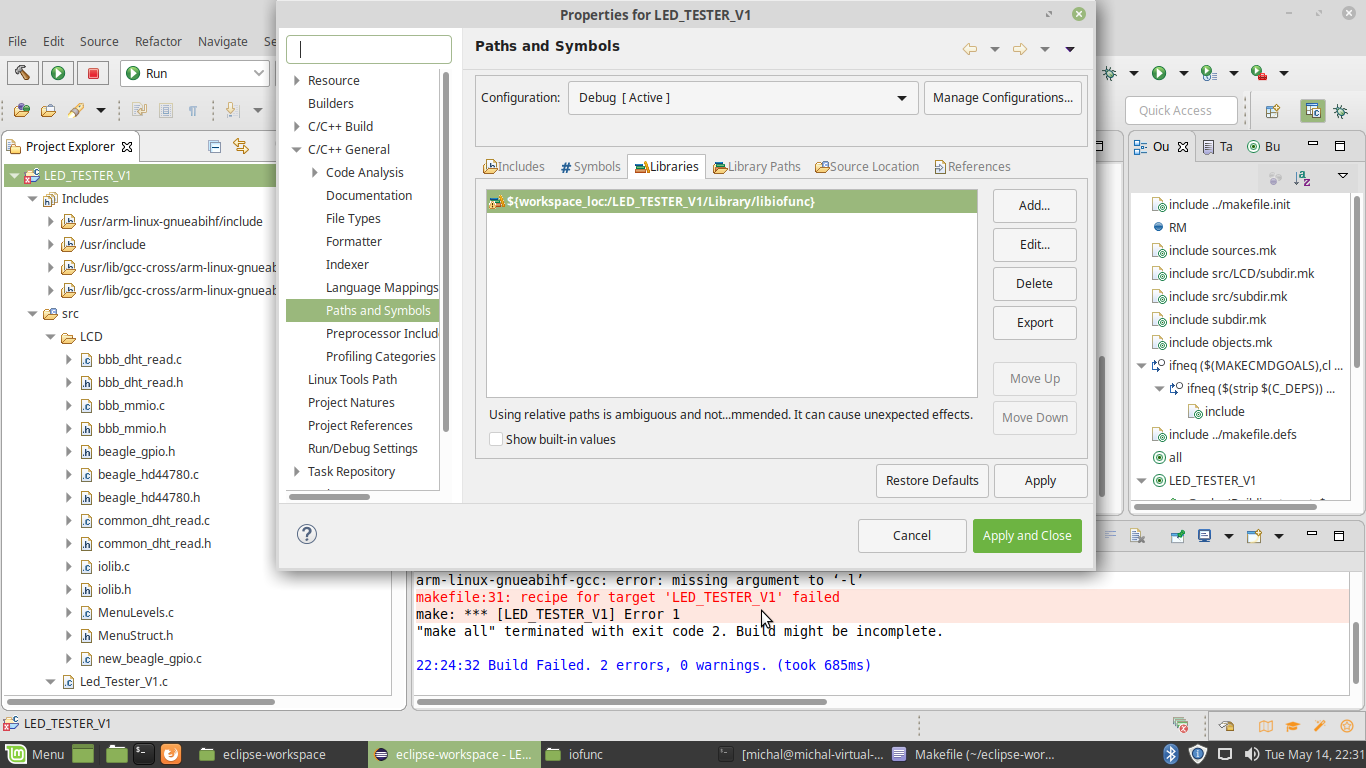The width and height of the screenshot is (1366, 768).
Task: Click the hammer Build icon
Action: pos(22,73)
